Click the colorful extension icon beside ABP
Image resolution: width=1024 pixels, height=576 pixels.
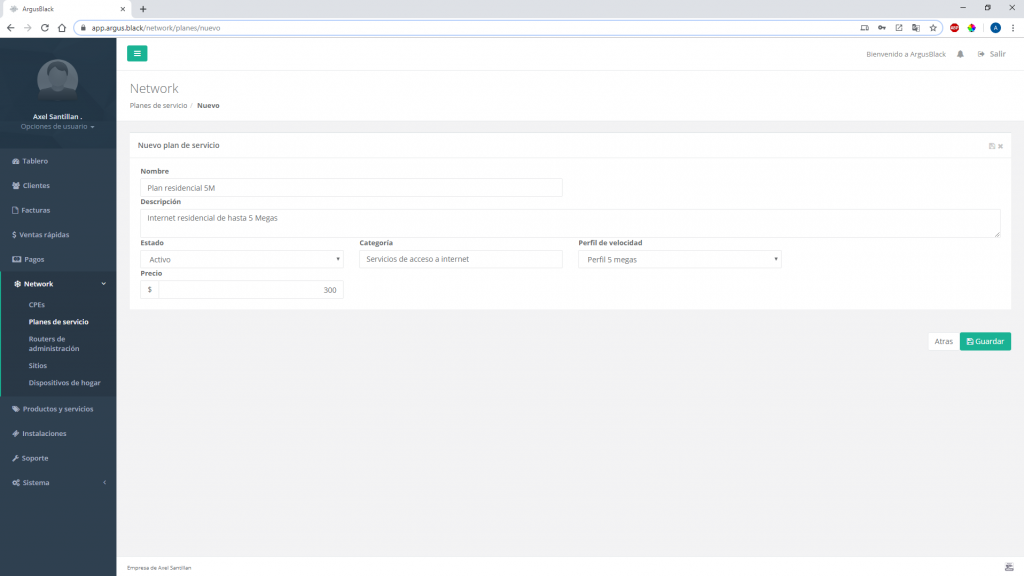click(x=972, y=28)
